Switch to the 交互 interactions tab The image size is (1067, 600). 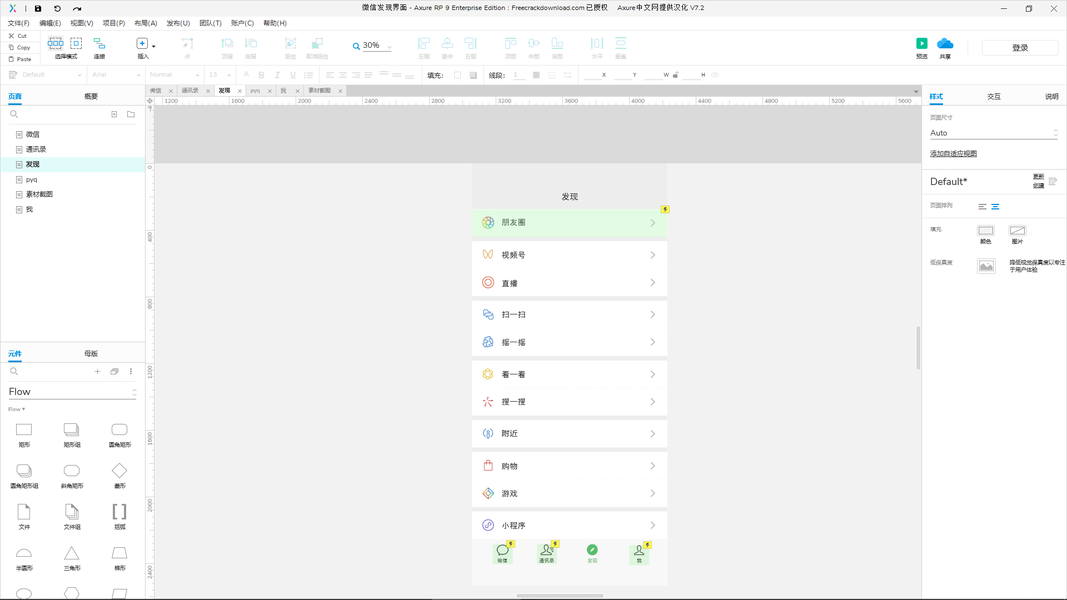tap(994, 97)
